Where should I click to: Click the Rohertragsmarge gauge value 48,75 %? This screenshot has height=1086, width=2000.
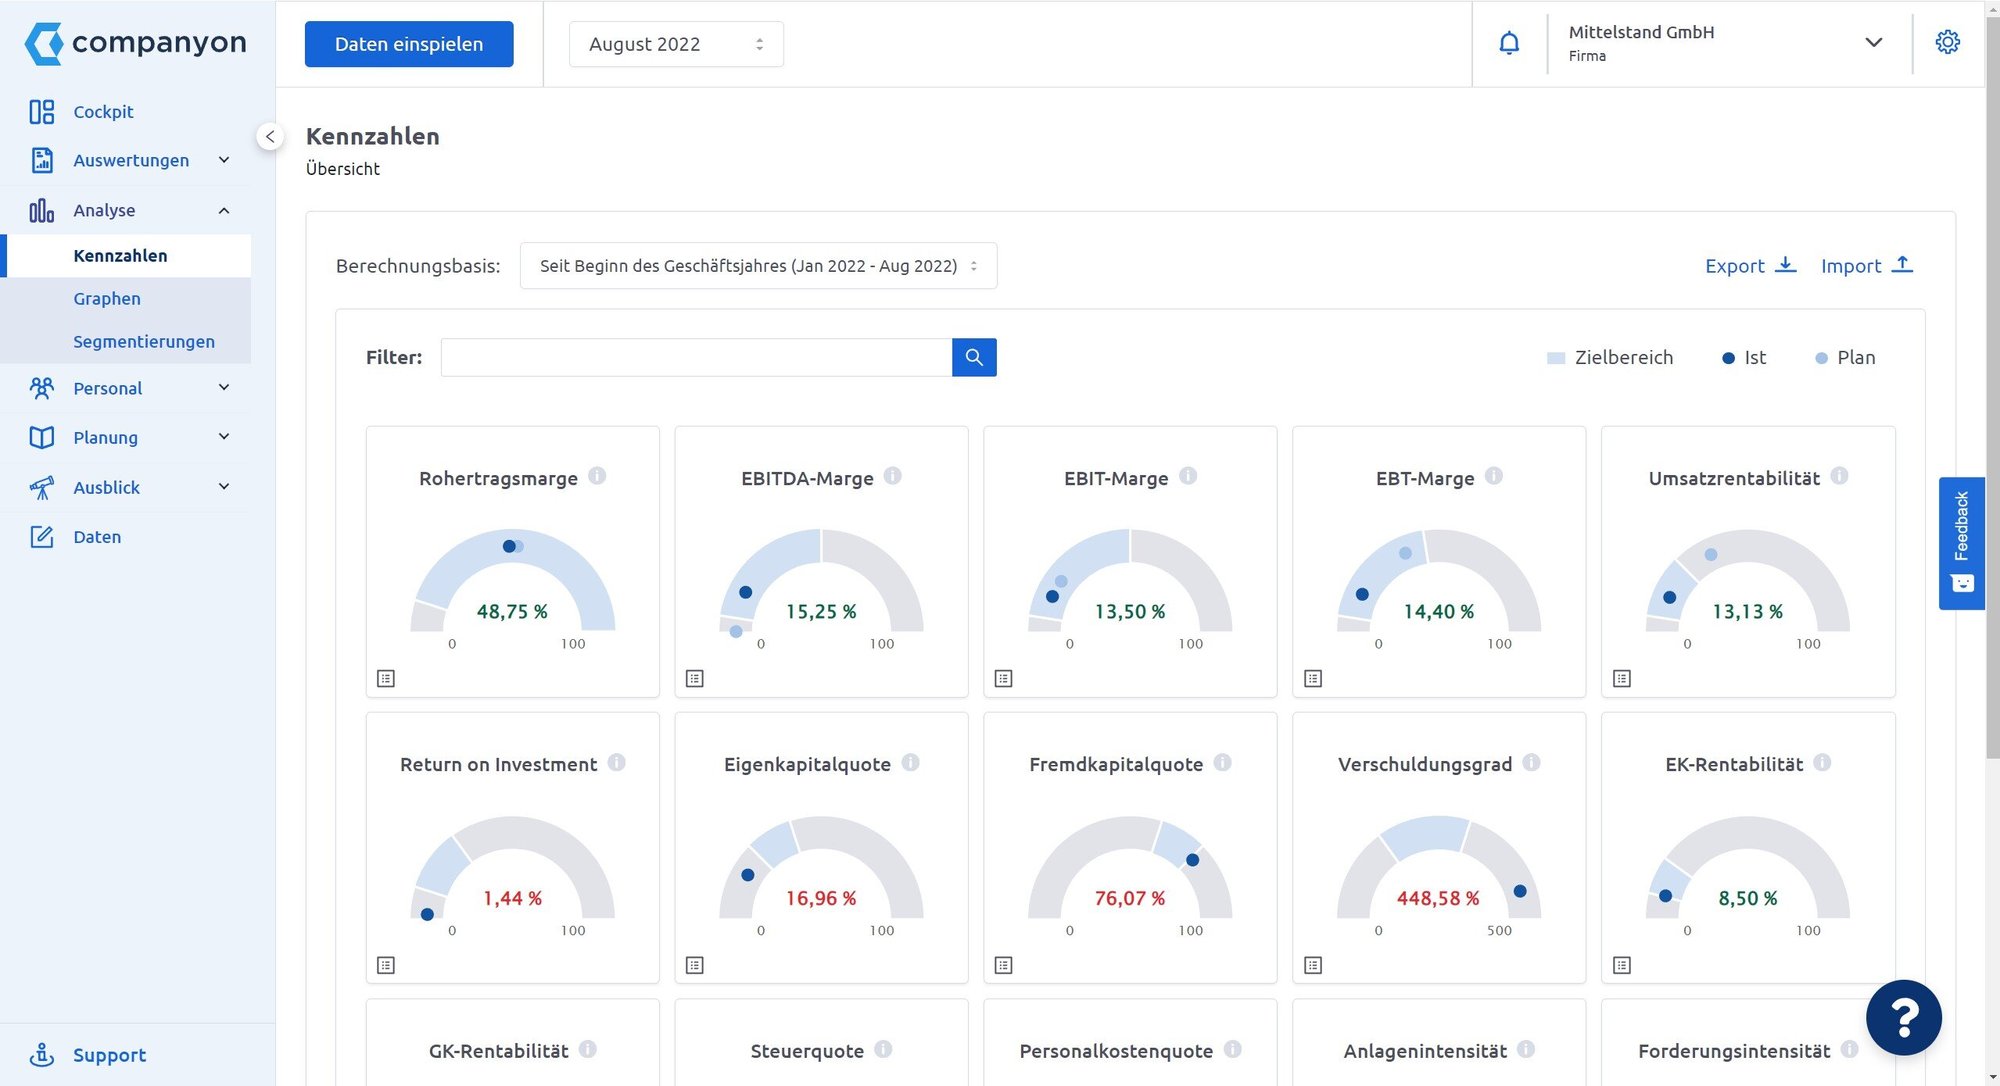pyautogui.click(x=512, y=611)
